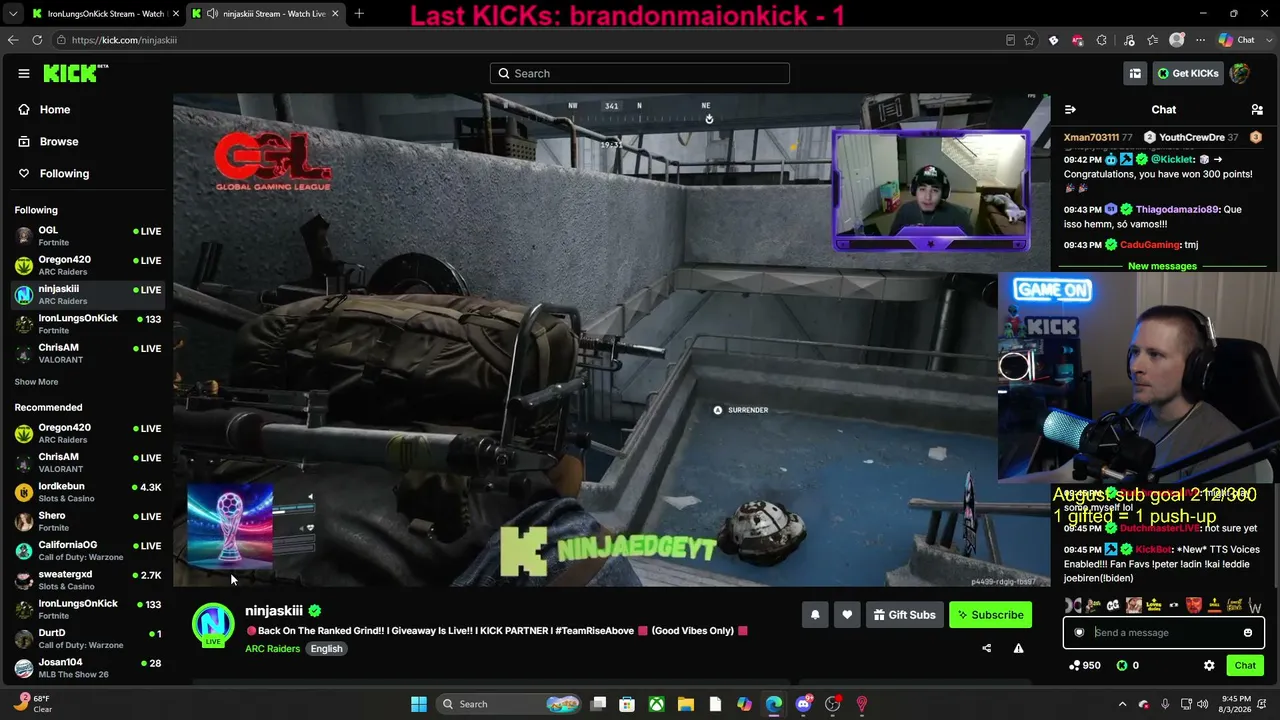The image size is (1280, 720).
Task: Share the ninjaskiii stream
Action: pyautogui.click(x=986, y=648)
